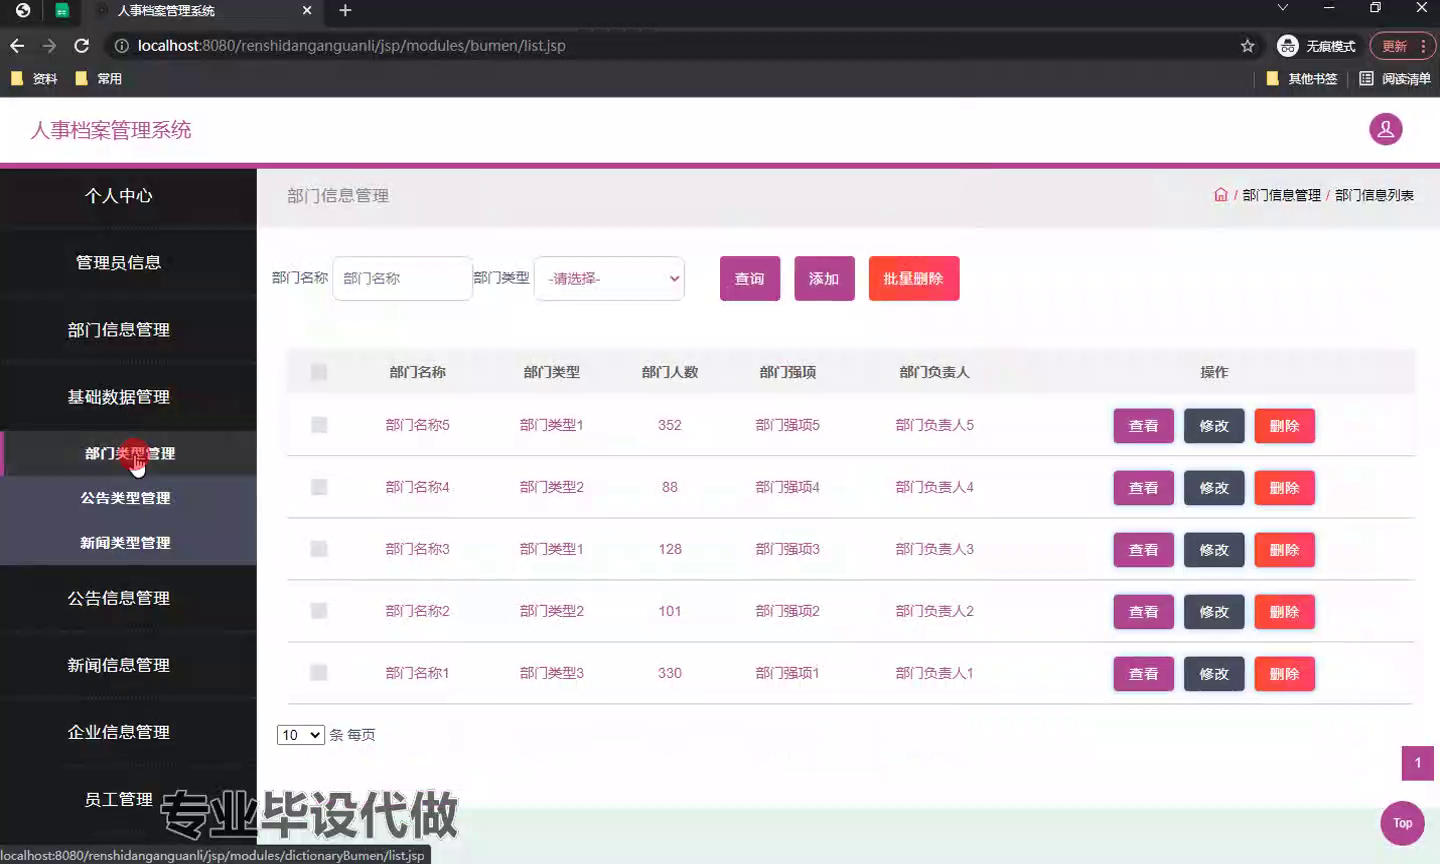Screen dimensions: 1440x864
Task: Check the box for 部门名称4 row
Action: pyautogui.click(x=319, y=487)
